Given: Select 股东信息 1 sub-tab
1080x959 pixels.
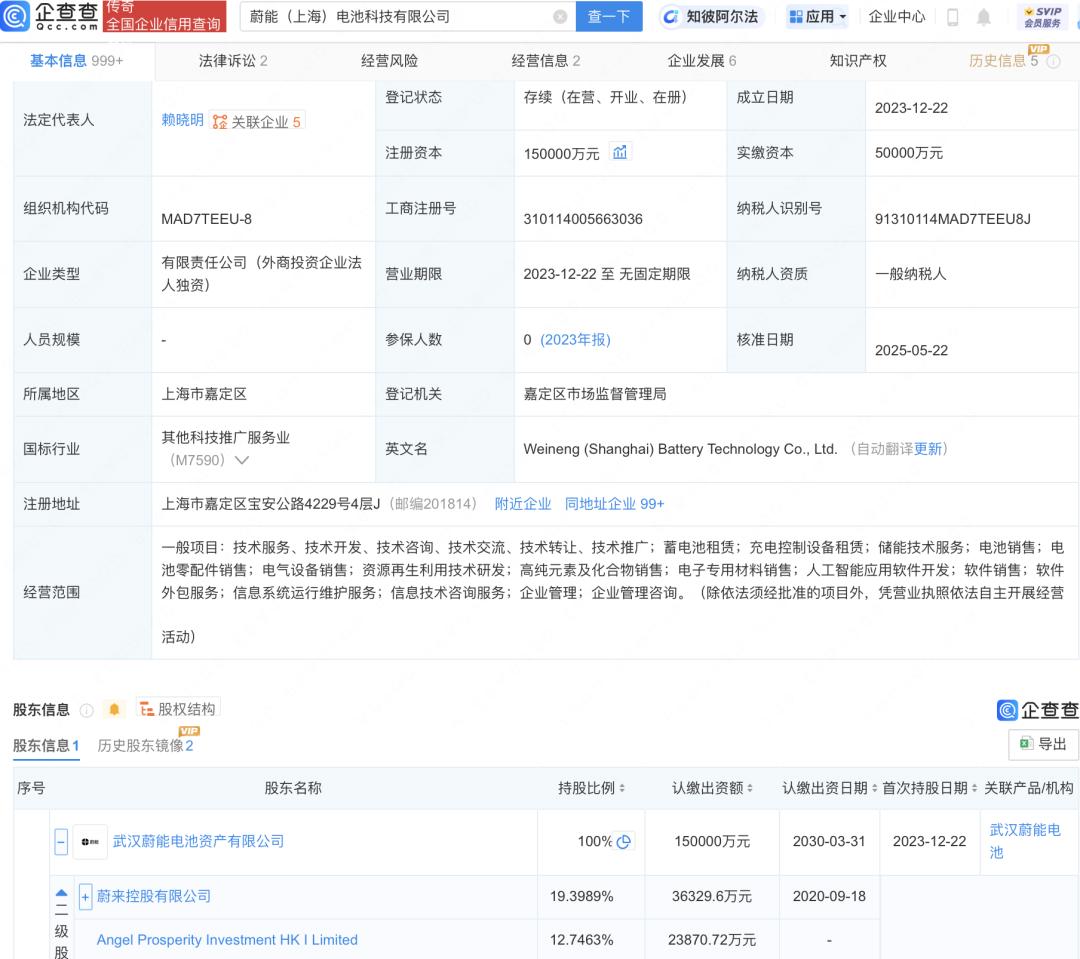Looking at the screenshot, I should (46, 746).
